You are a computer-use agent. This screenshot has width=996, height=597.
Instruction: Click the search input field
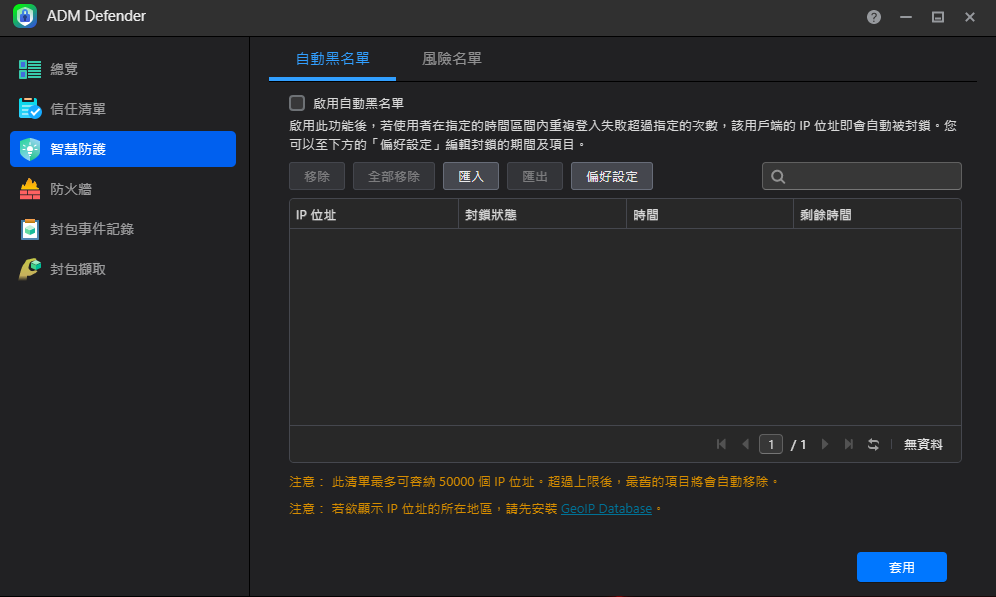click(x=872, y=176)
